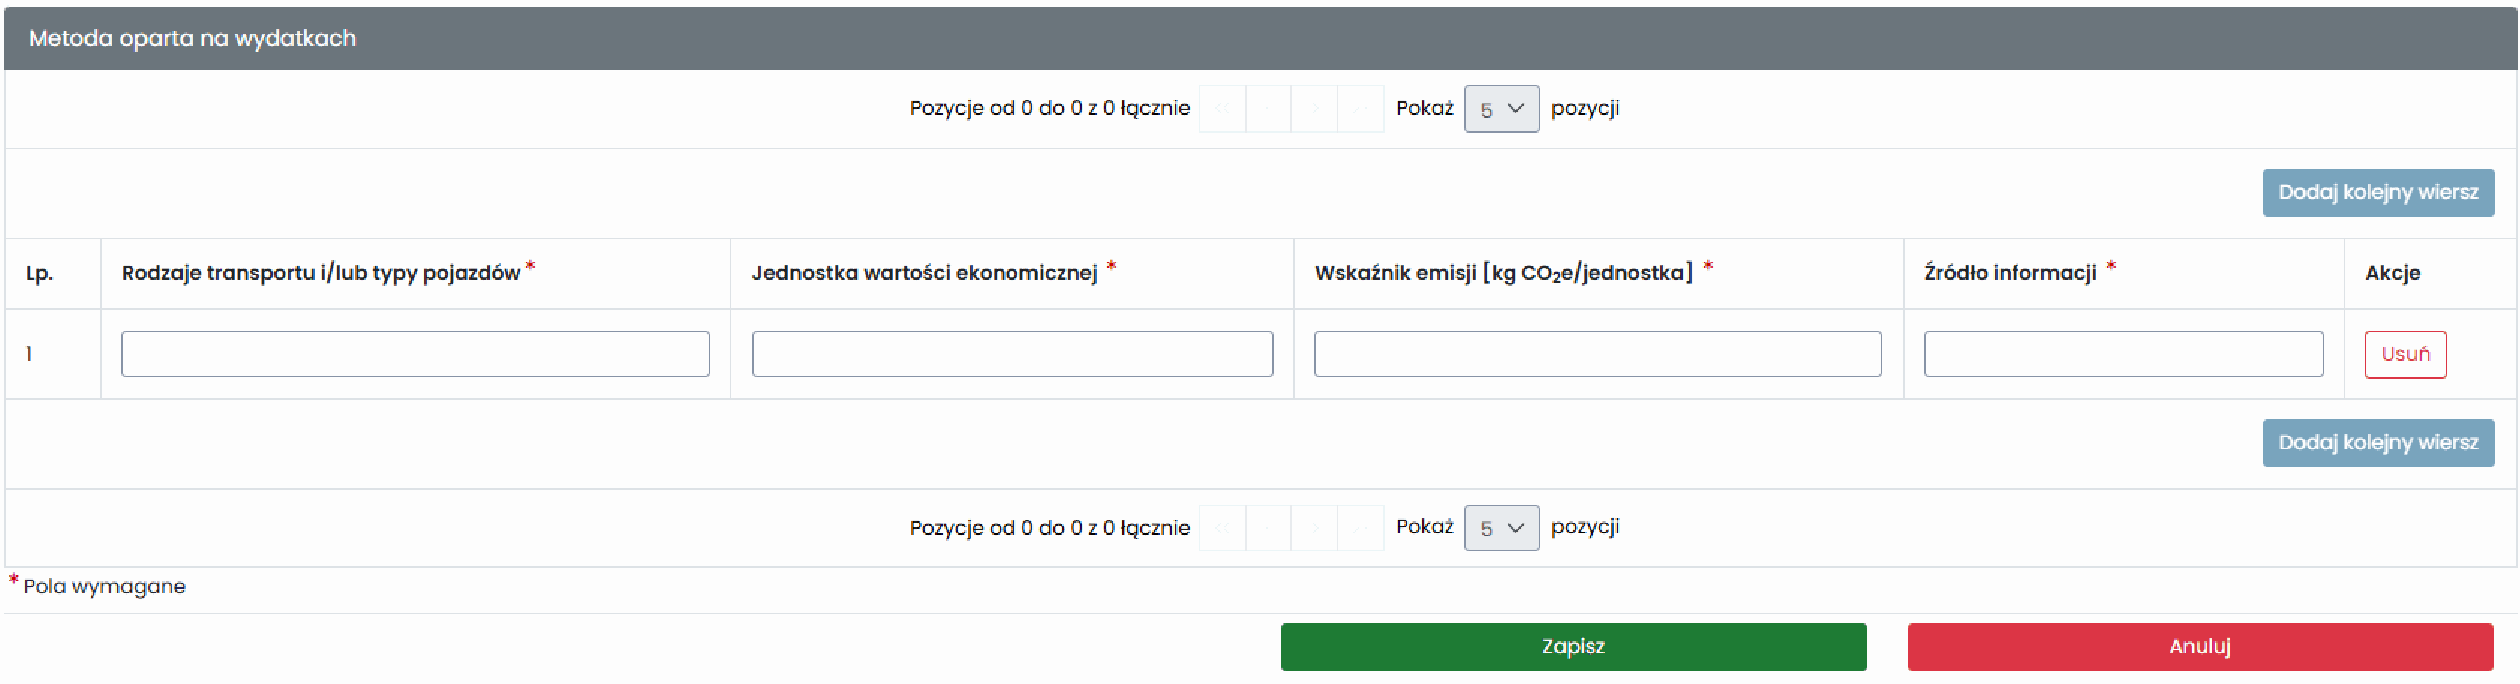Go to first page in bottom pagination
Image resolution: width=2520 pixels, height=684 pixels.
[1222, 528]
